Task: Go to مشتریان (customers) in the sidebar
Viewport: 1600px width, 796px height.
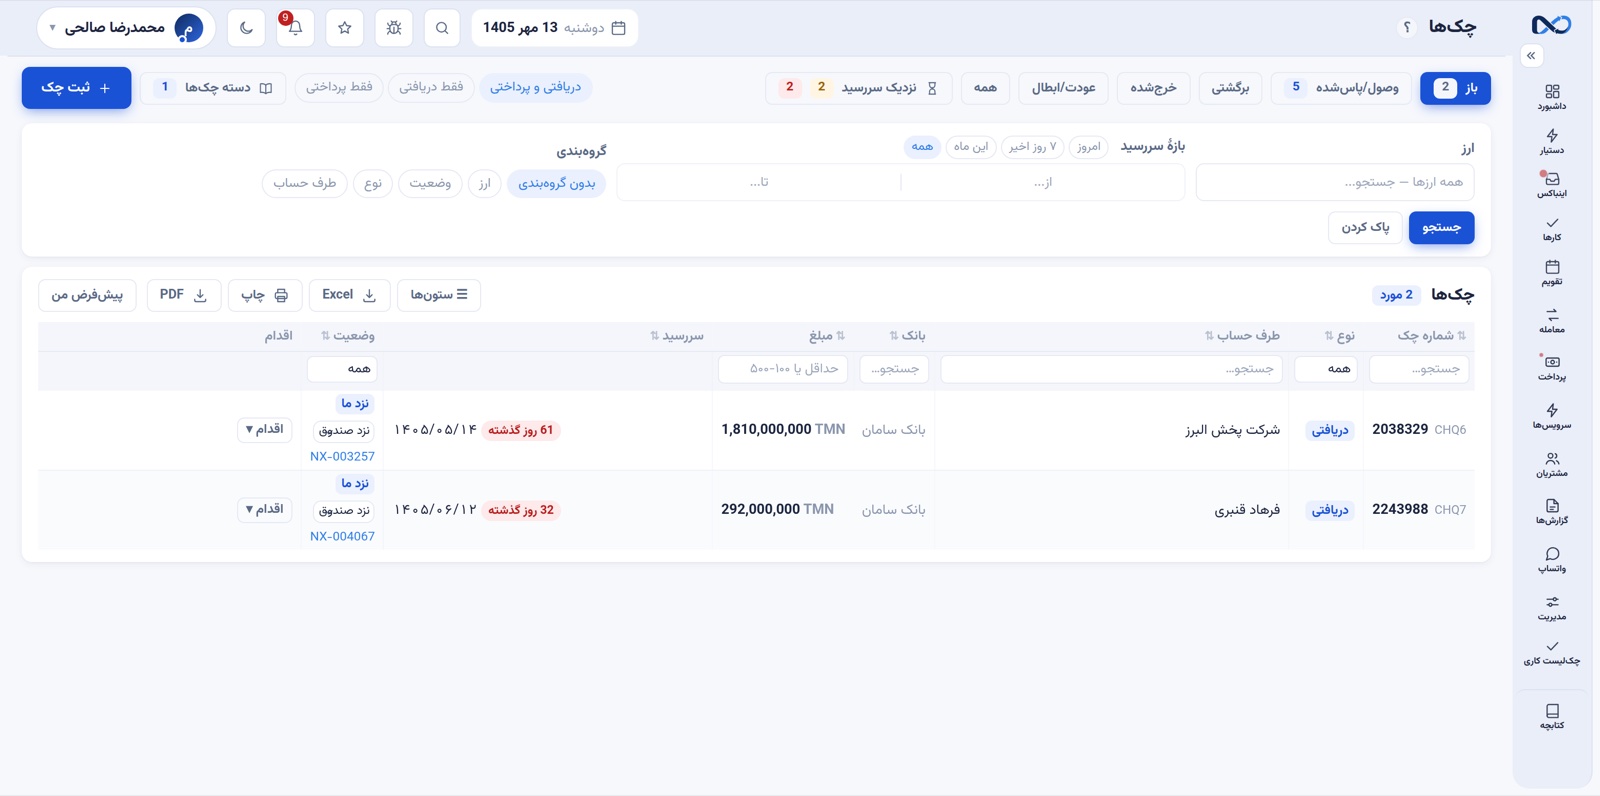Action: point(1552,464)
